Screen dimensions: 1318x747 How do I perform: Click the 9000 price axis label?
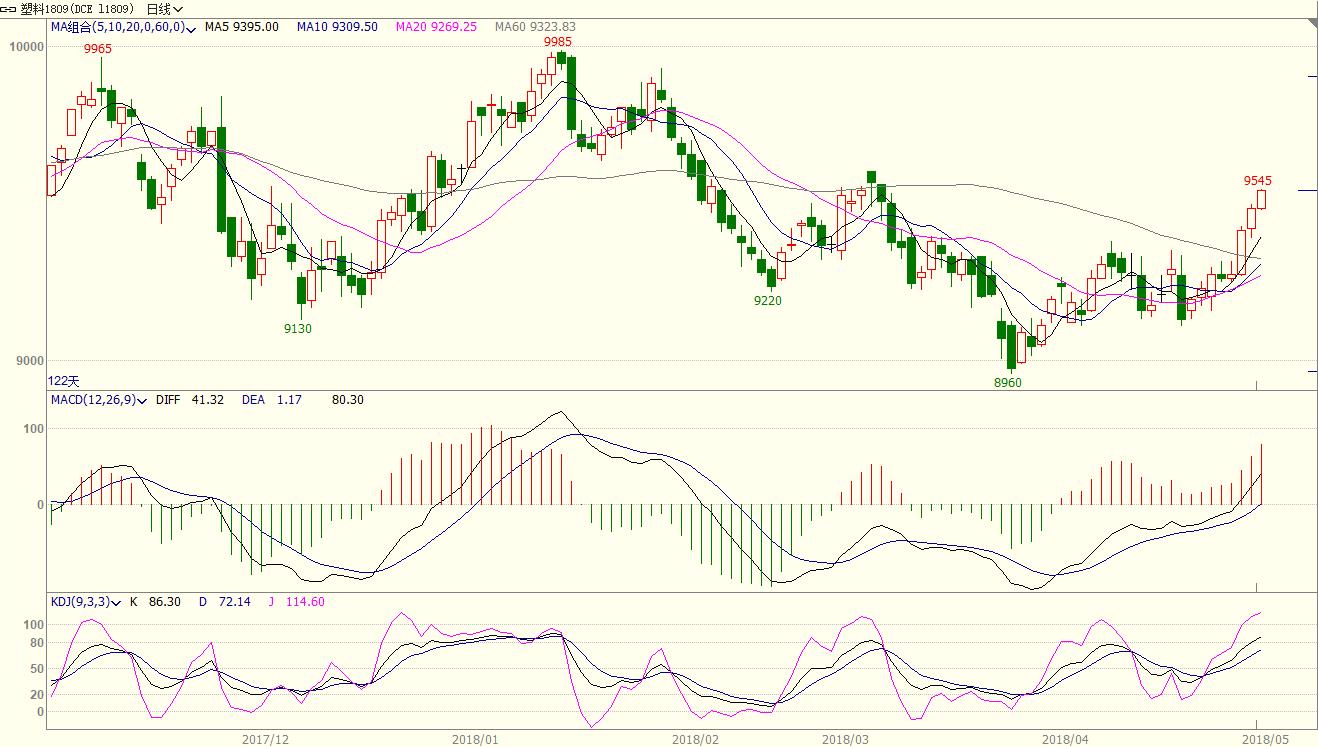(30, 361)
